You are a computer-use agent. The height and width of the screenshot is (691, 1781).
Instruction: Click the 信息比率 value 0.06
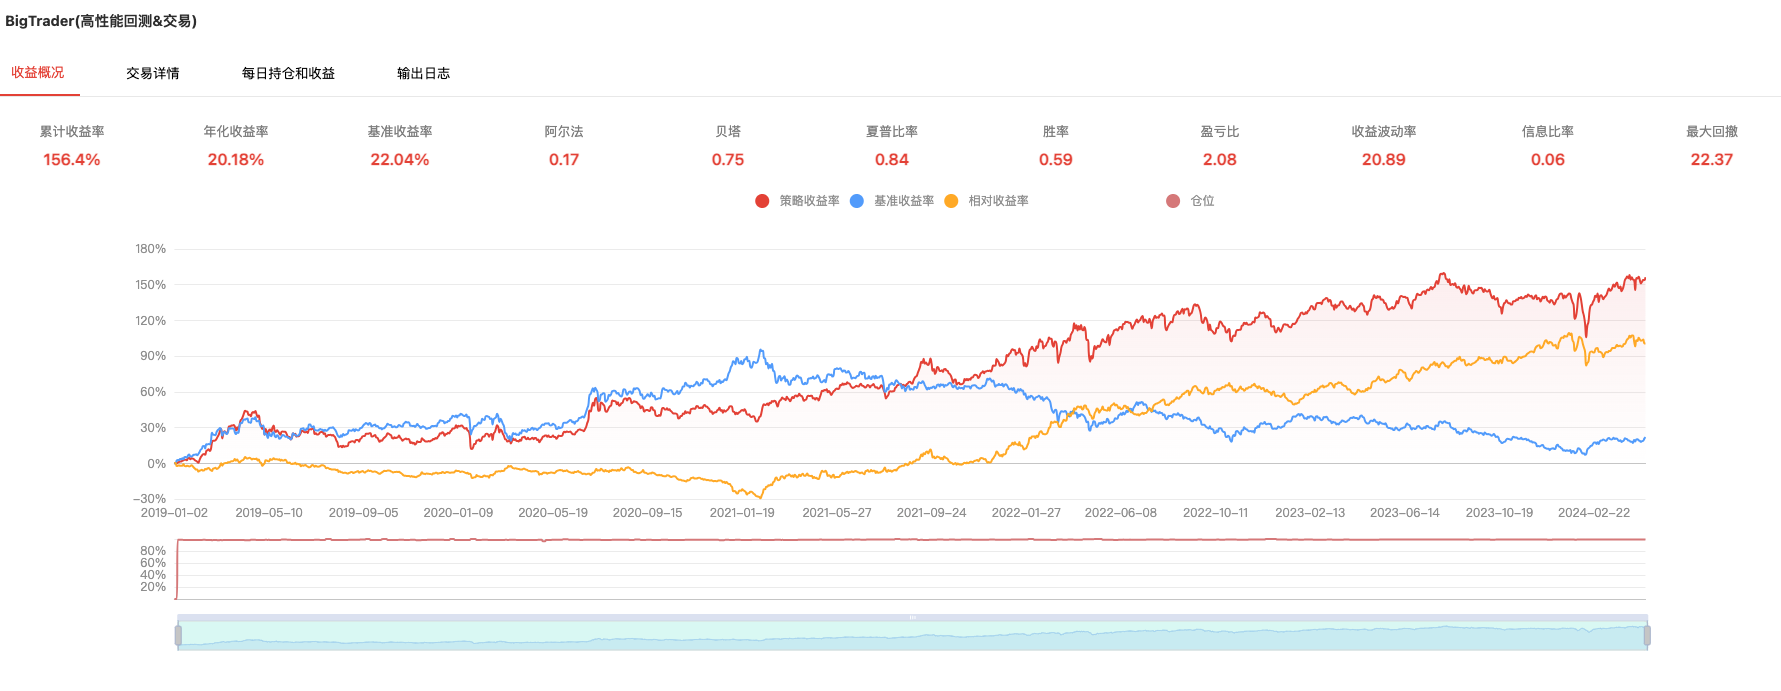[1547, 160]
